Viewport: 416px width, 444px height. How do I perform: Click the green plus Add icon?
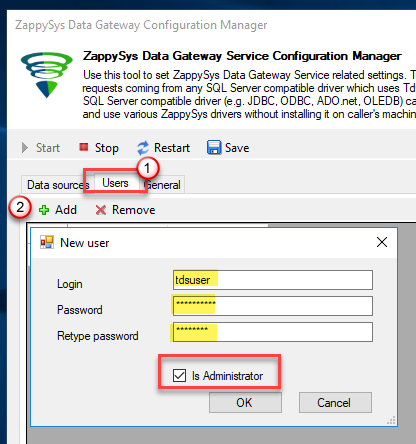click(x=44, y=210)
